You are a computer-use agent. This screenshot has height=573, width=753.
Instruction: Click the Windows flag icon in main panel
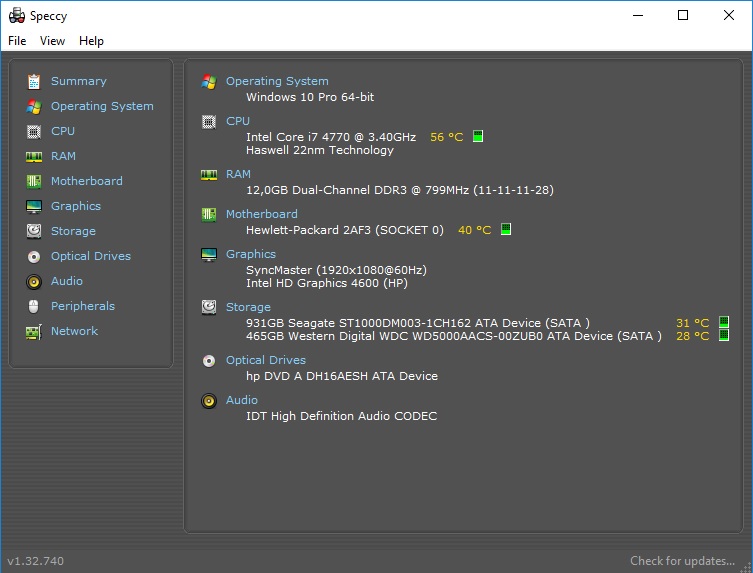click(x=209, y=82)
